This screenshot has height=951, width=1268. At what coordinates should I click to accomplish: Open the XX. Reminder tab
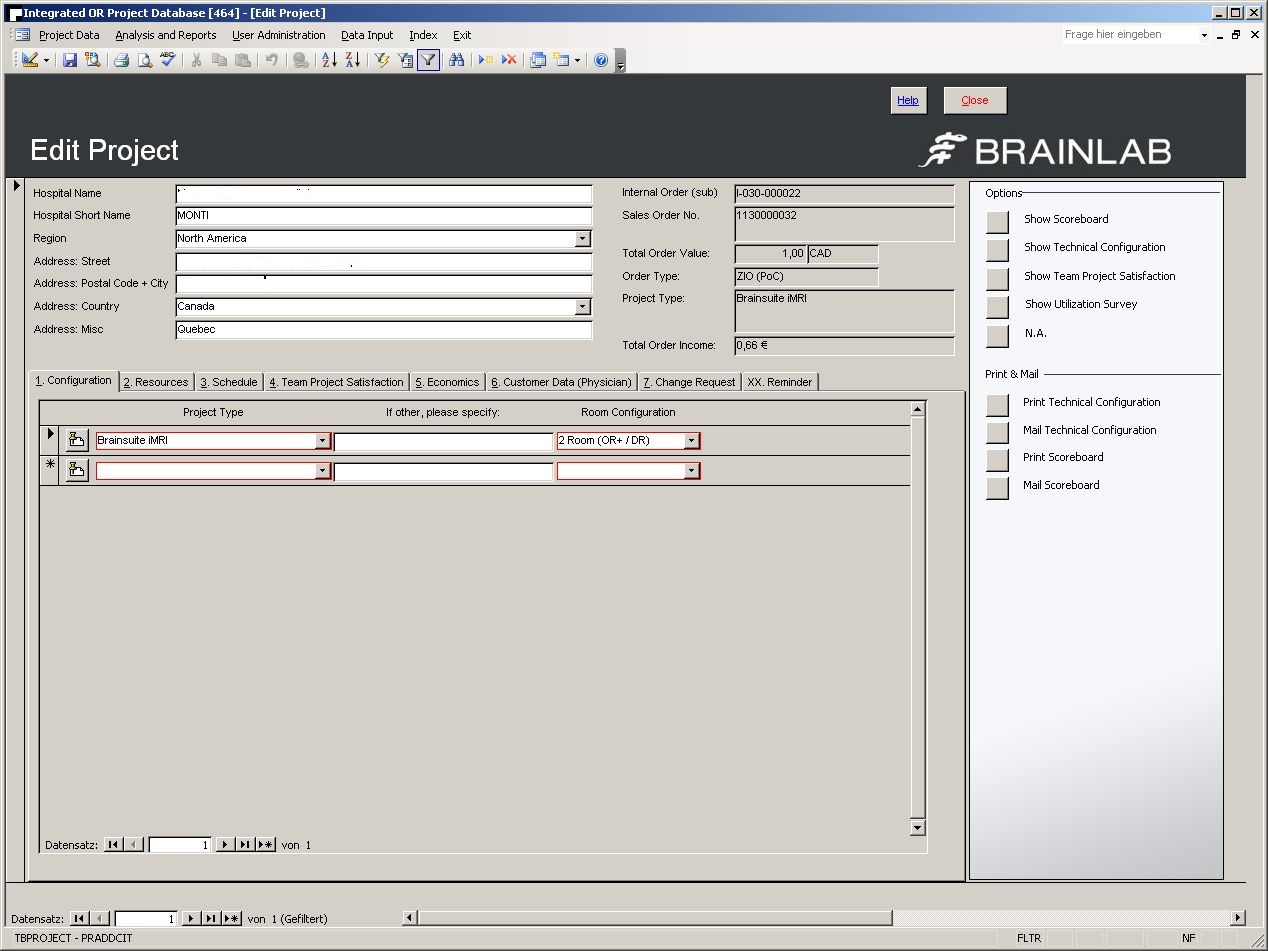pos(780,382)
